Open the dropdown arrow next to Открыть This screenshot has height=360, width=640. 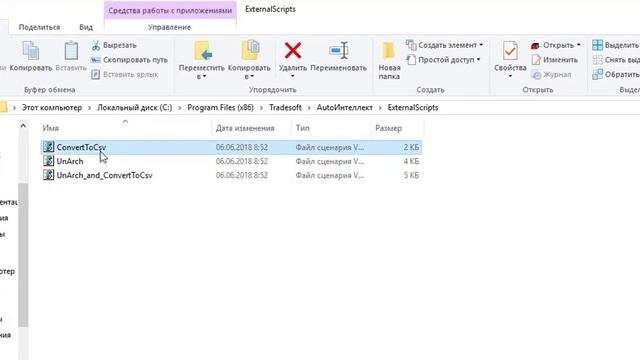pyautogui.click(x=579, y=45)
